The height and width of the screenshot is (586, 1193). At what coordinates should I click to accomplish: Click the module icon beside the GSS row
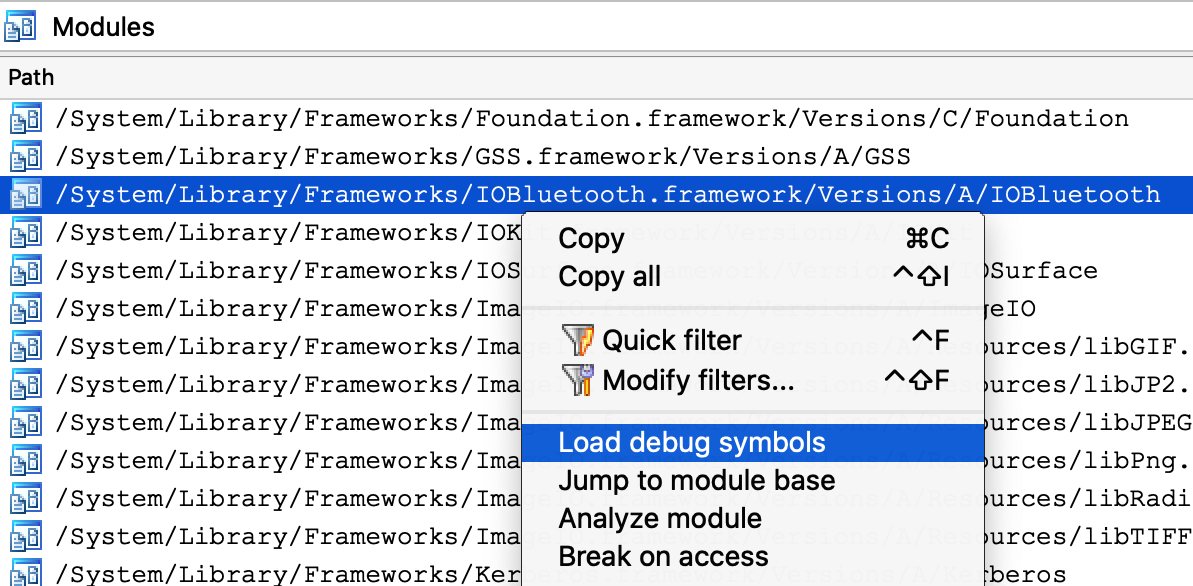(x=25, y=158)
